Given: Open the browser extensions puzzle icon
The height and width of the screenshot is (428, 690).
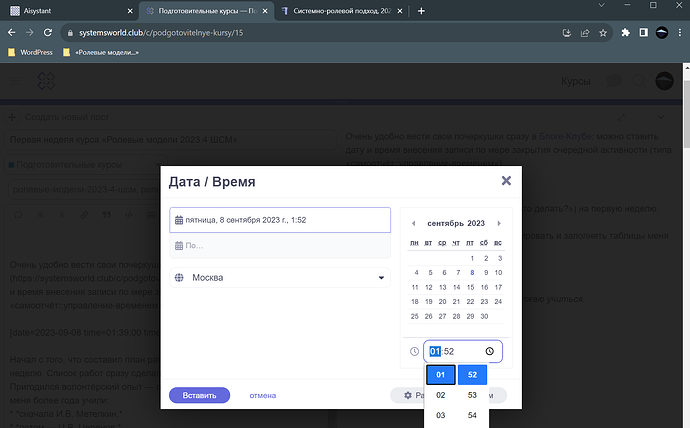Looking at the screenshot, I should pyautogui.click(x=625, y=32).
